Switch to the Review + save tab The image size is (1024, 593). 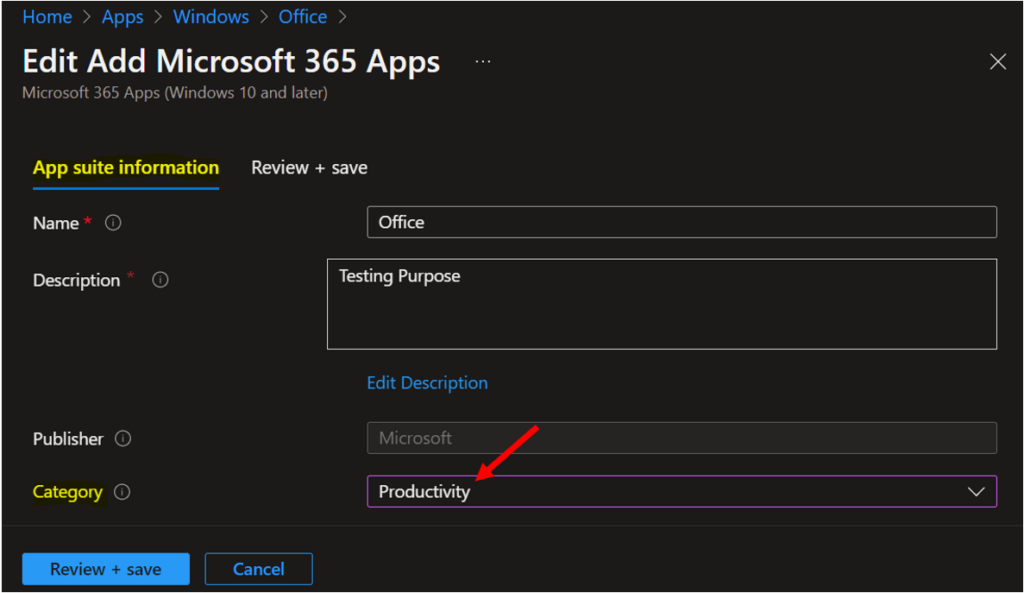coord(309,168)
